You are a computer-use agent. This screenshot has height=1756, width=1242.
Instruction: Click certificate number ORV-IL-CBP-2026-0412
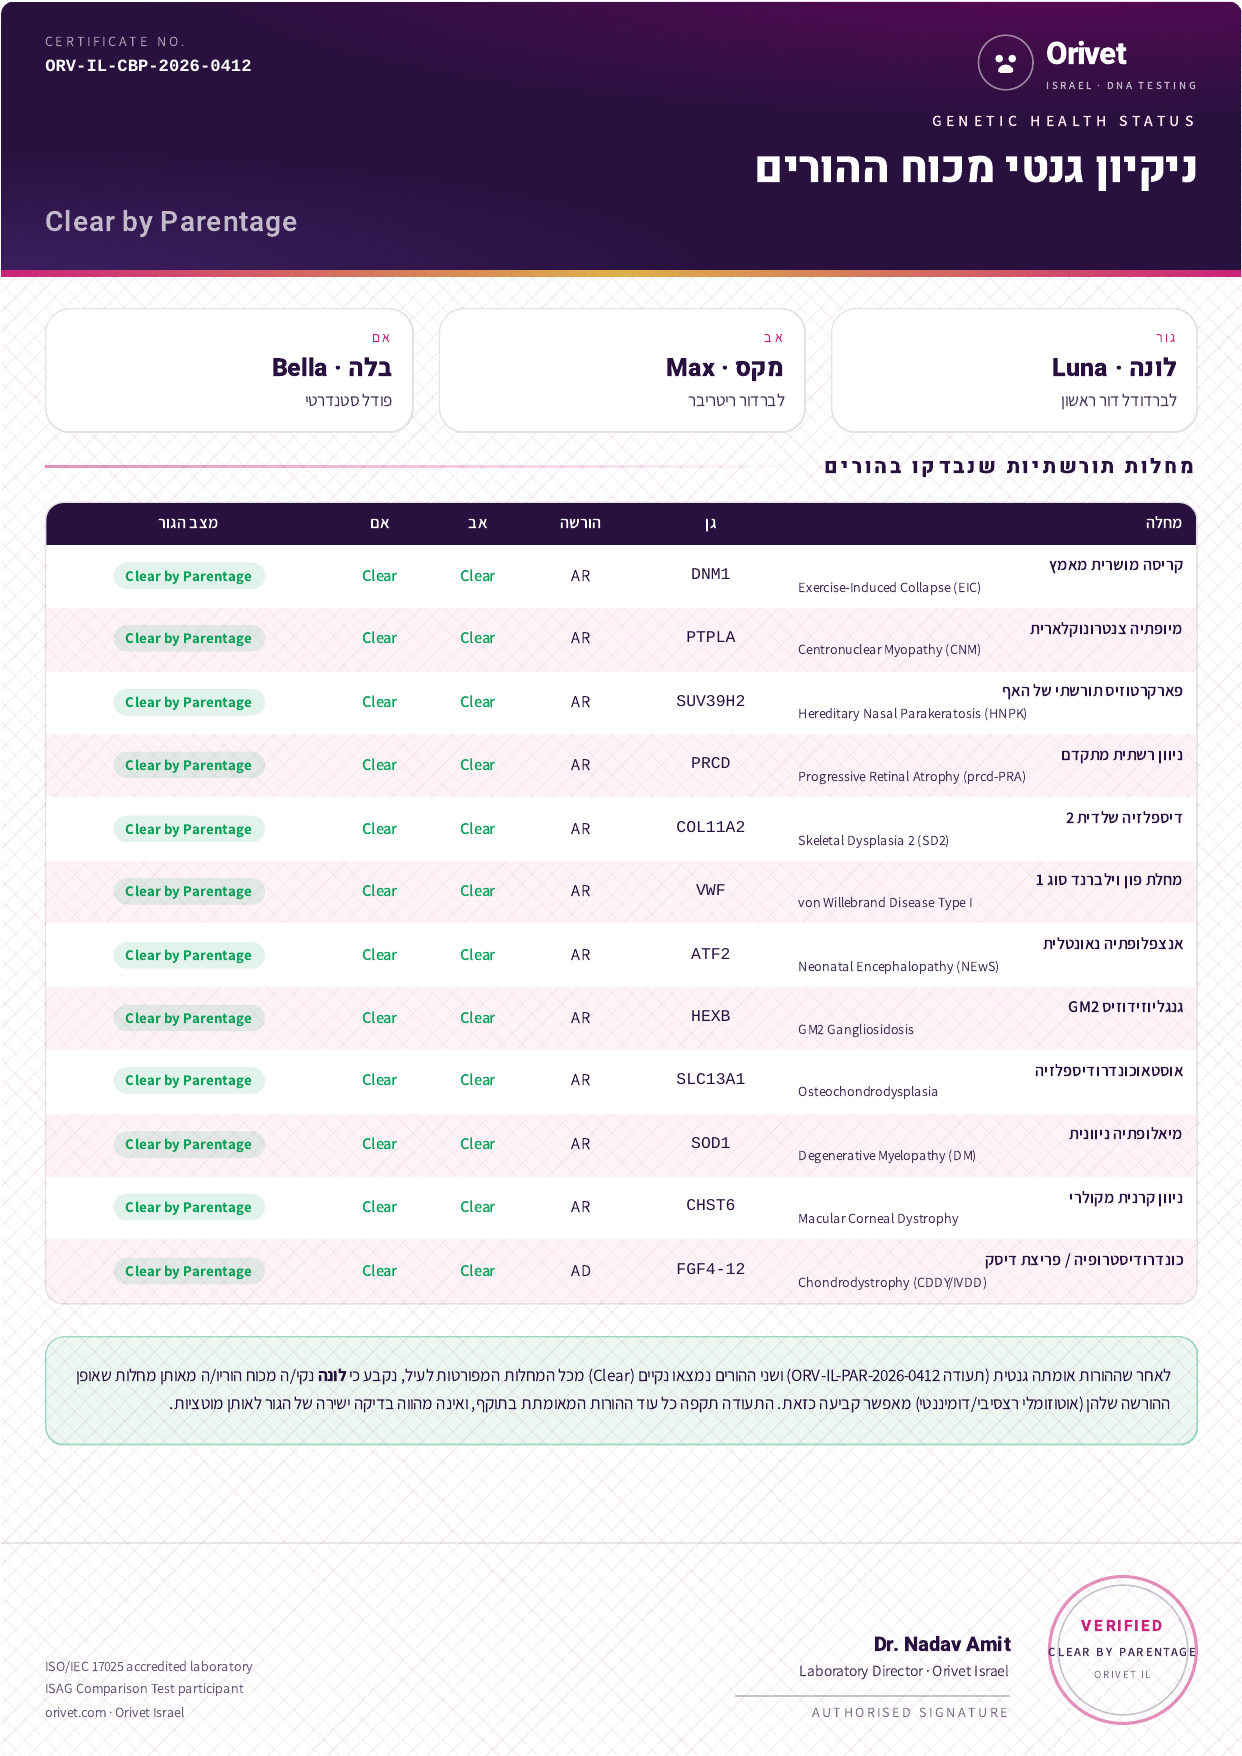(x=148, y=66)
